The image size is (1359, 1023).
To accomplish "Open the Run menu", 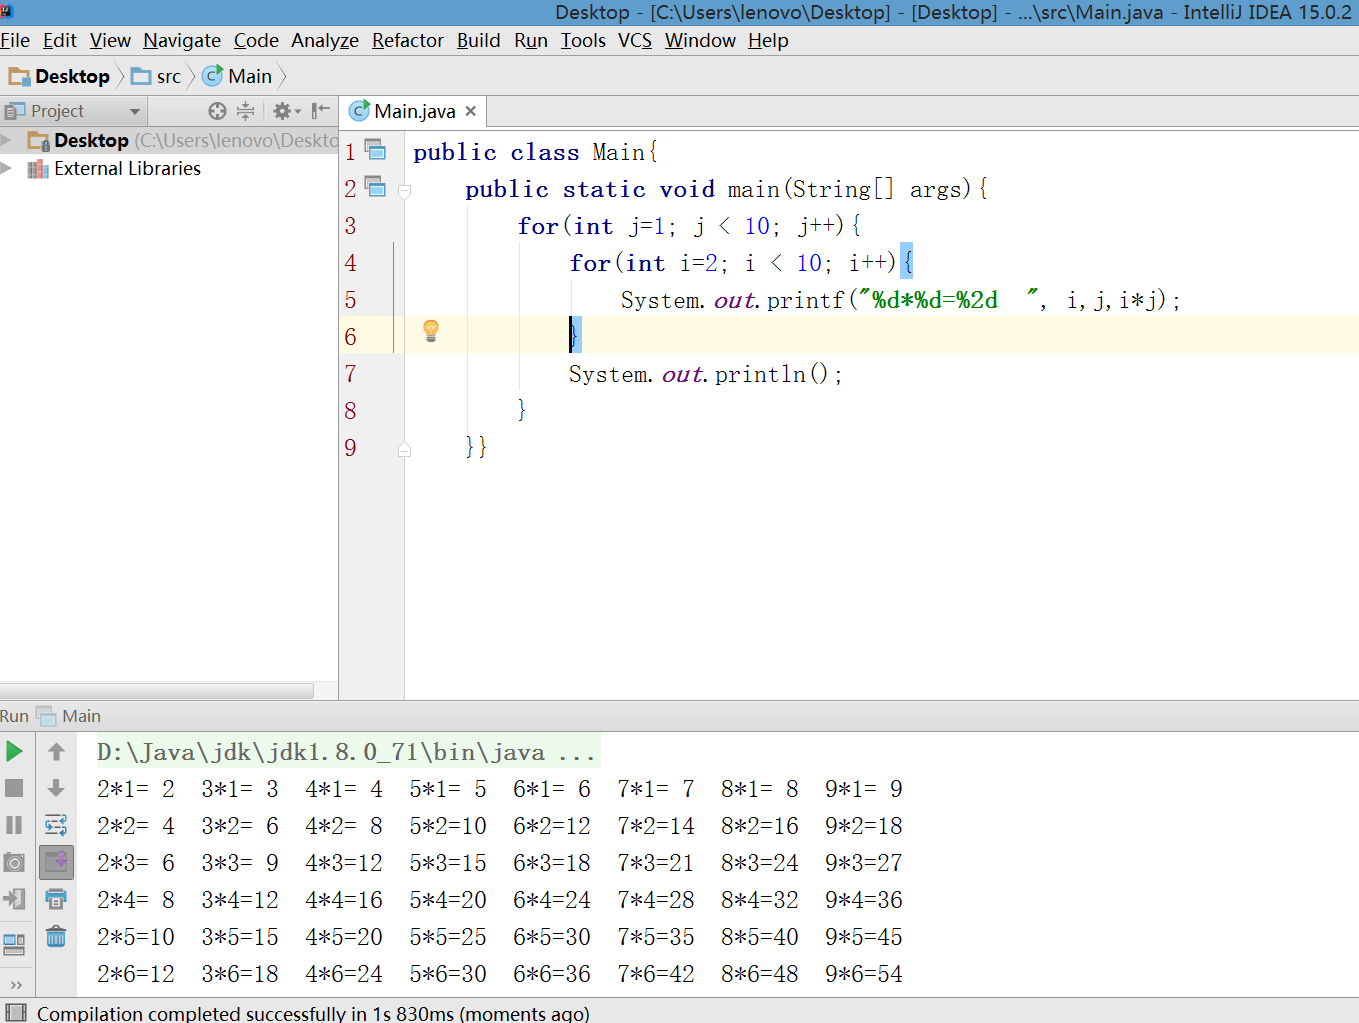I will pyautogui.click(x=531, y=40).
